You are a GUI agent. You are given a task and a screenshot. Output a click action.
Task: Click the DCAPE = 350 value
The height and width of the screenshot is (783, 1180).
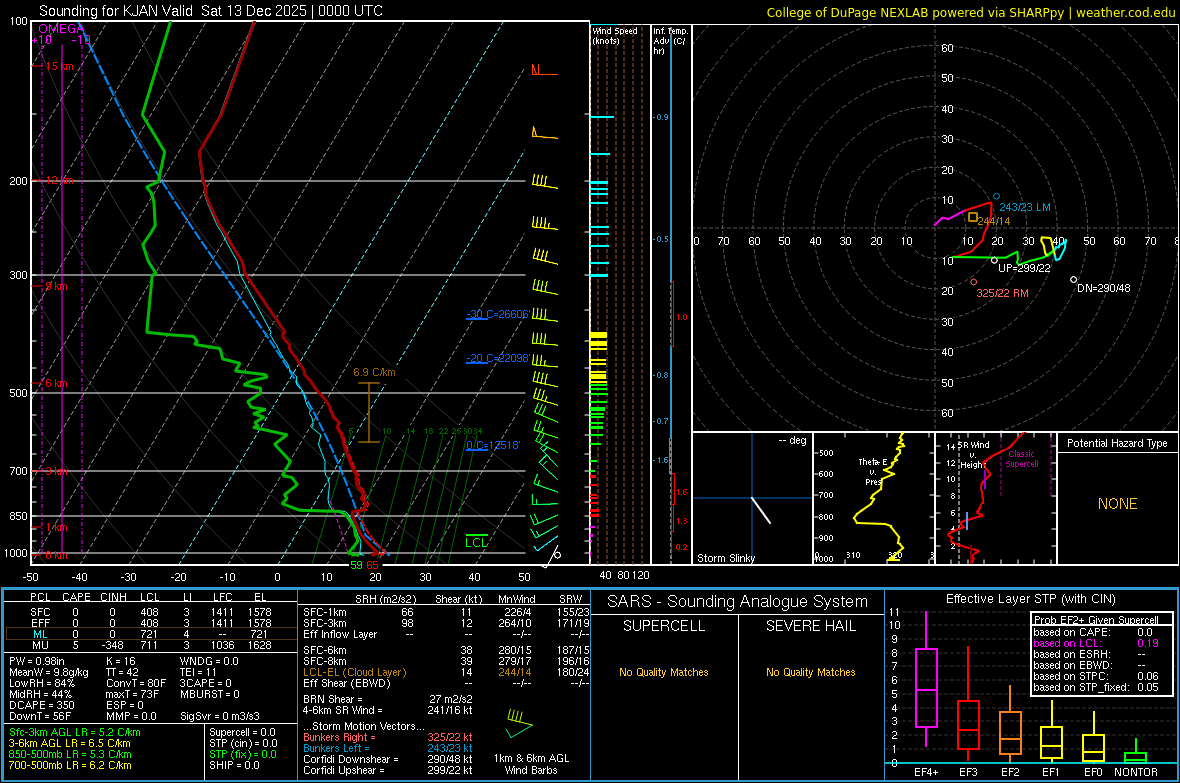(x=41, y=705)
